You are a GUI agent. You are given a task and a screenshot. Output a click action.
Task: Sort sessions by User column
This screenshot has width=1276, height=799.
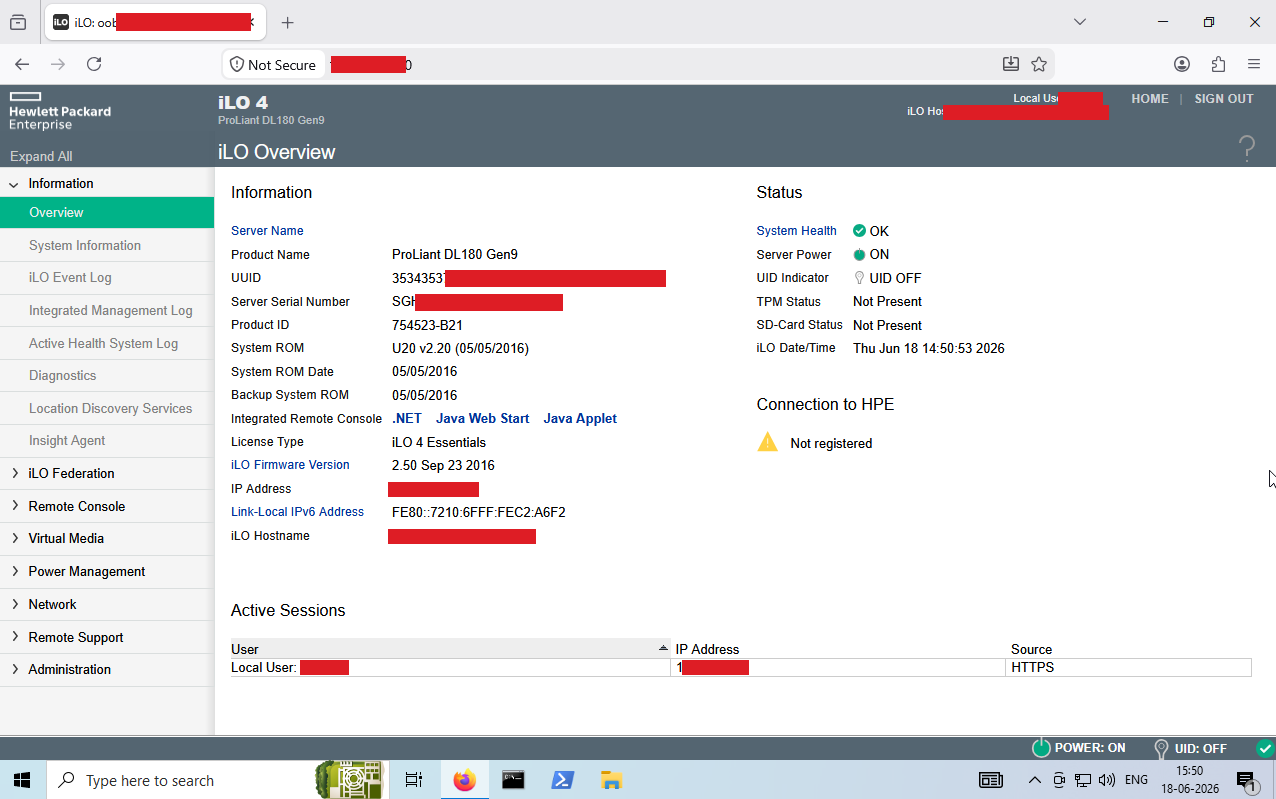click(451, 649)
